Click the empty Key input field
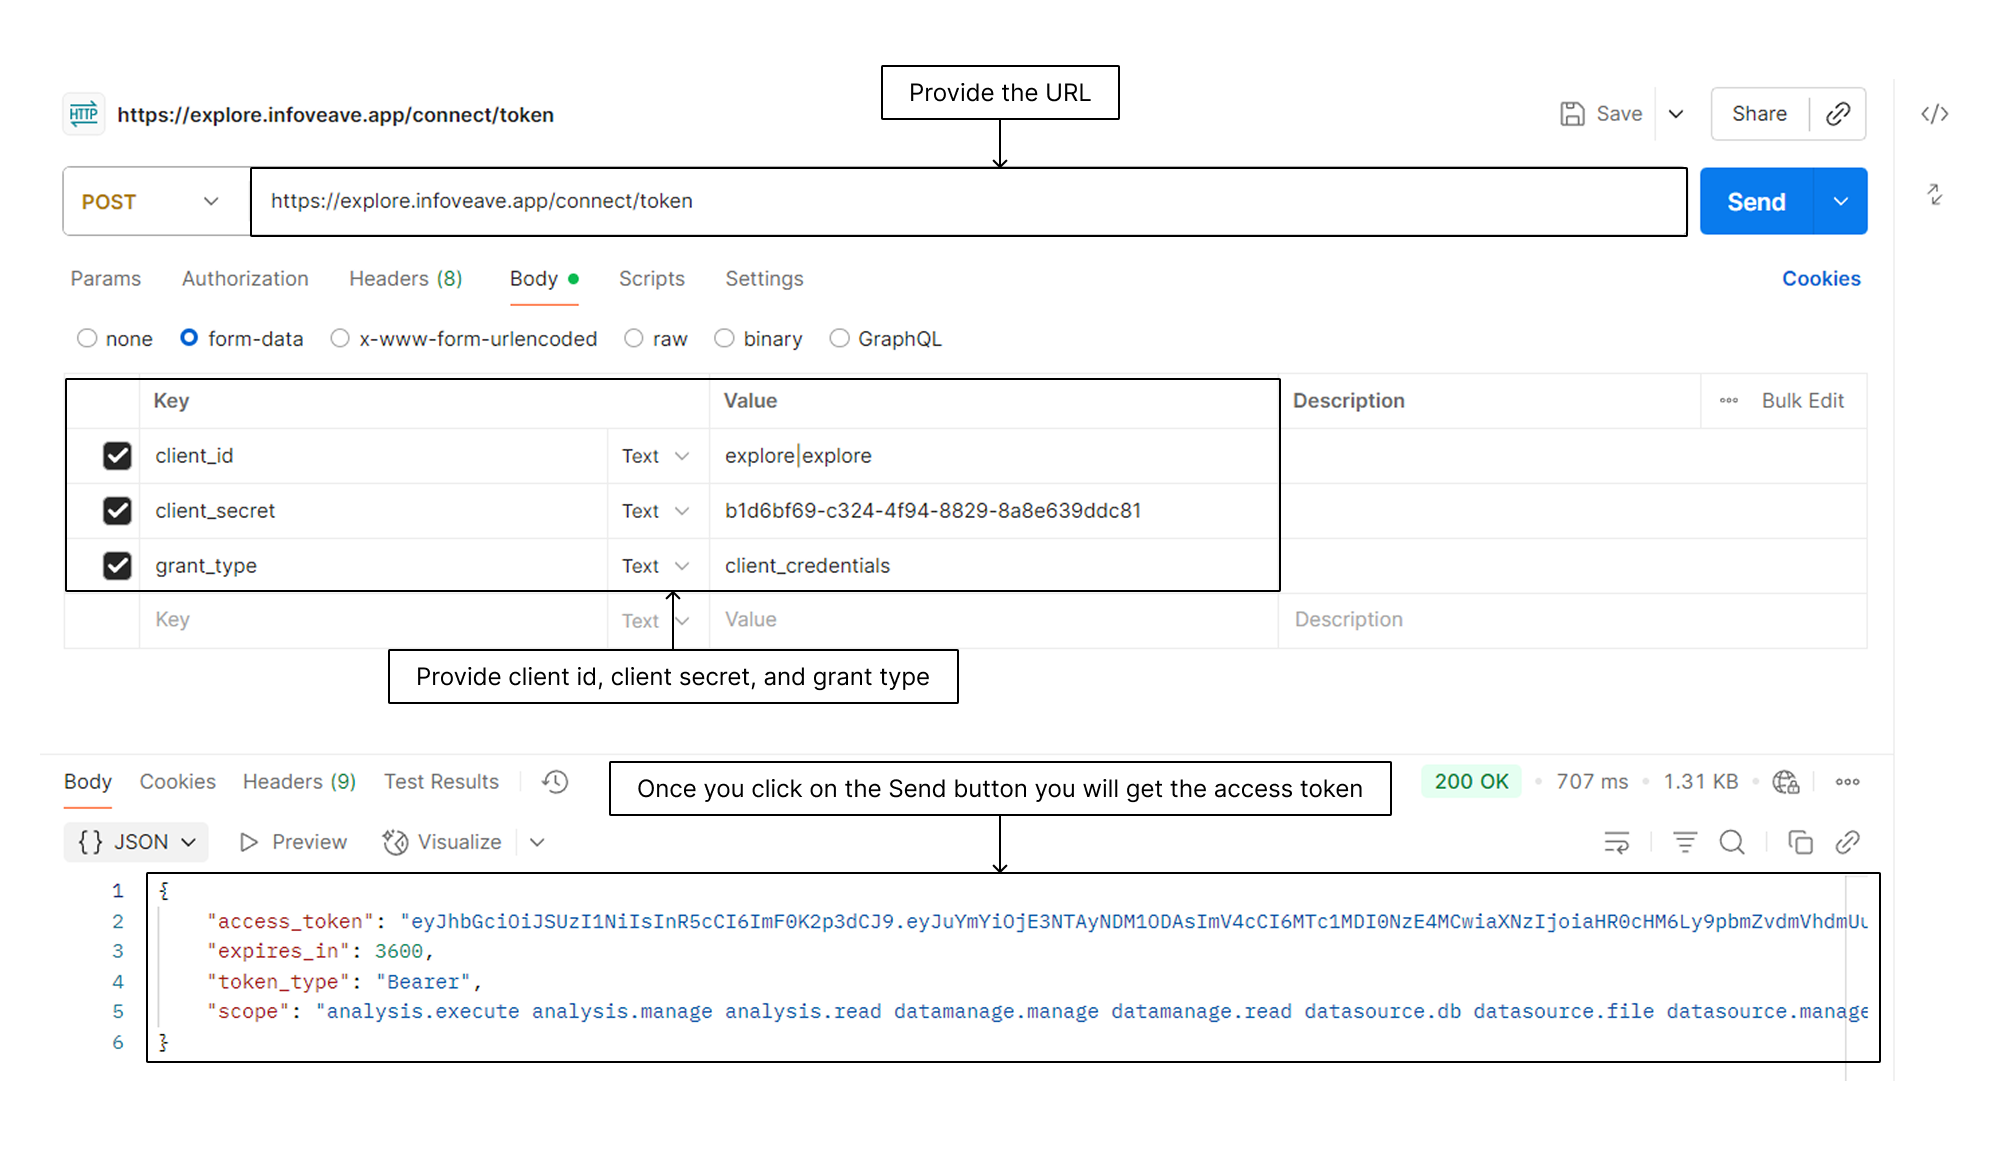The height and width of the screenshot is (1160, 2000). [374, 620]
